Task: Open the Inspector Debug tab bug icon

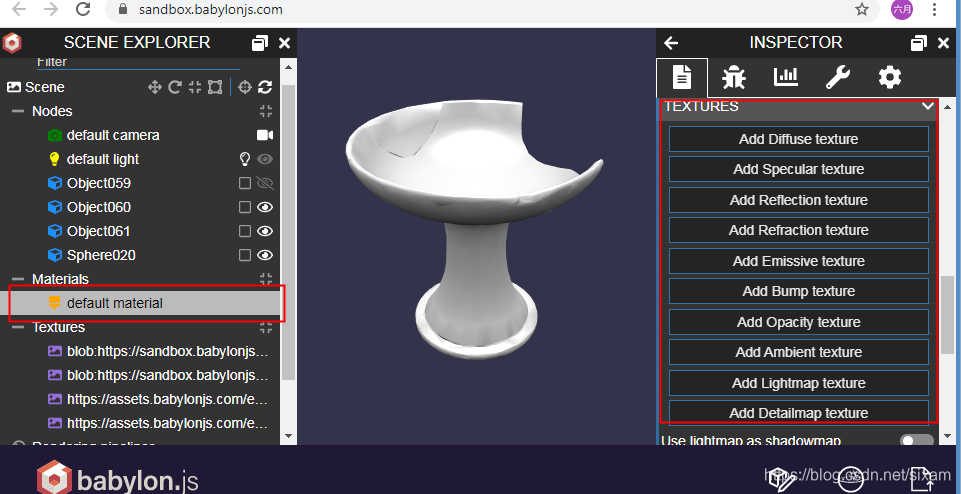Action: point(734,77)
